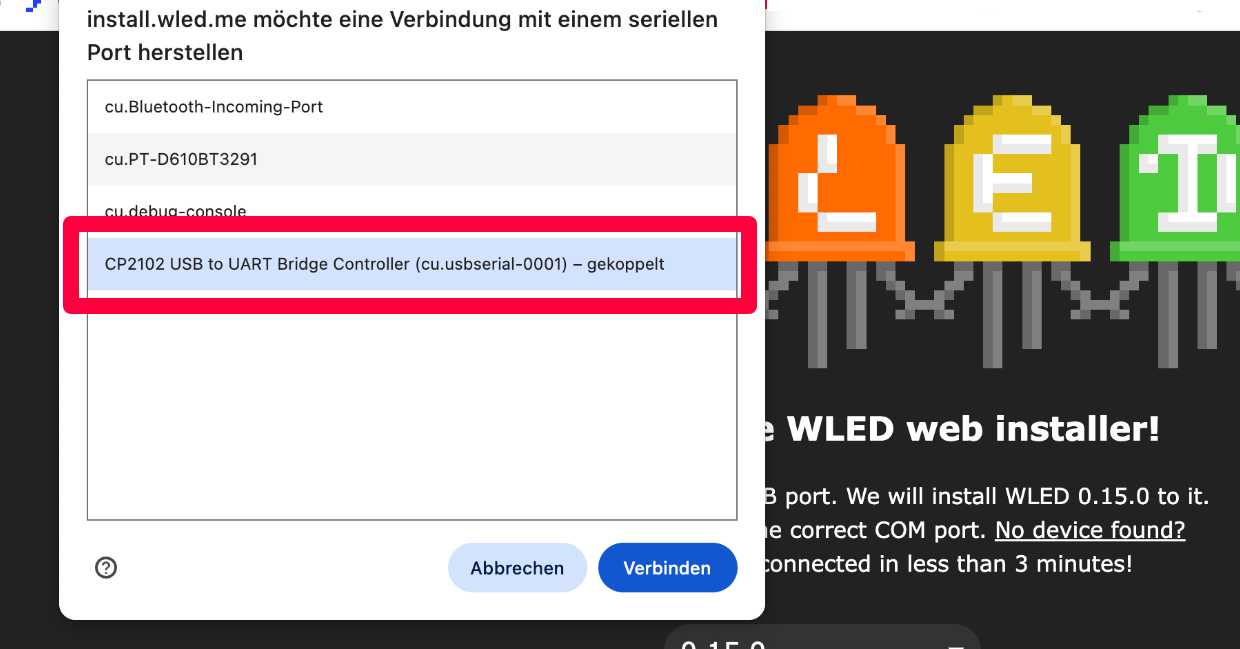Click the dropdown arrow of version selector
Screen dimensions: 1240x649
(955, 644)
